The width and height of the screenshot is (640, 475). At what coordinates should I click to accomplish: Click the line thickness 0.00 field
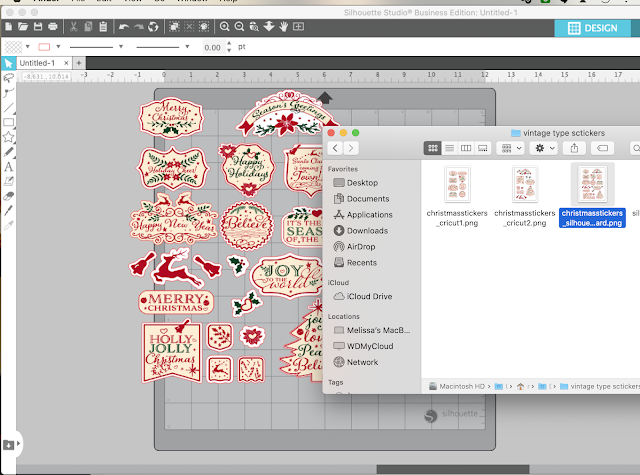click(212, 47)
